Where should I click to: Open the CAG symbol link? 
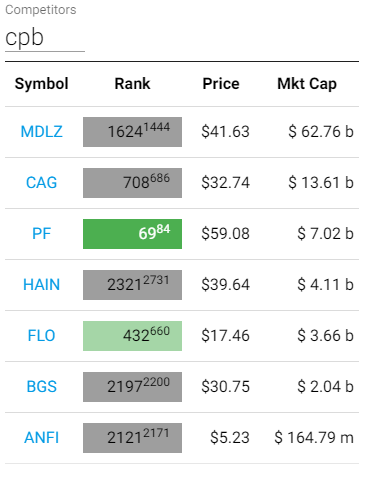pyautogui.click(x=41, y=183)
